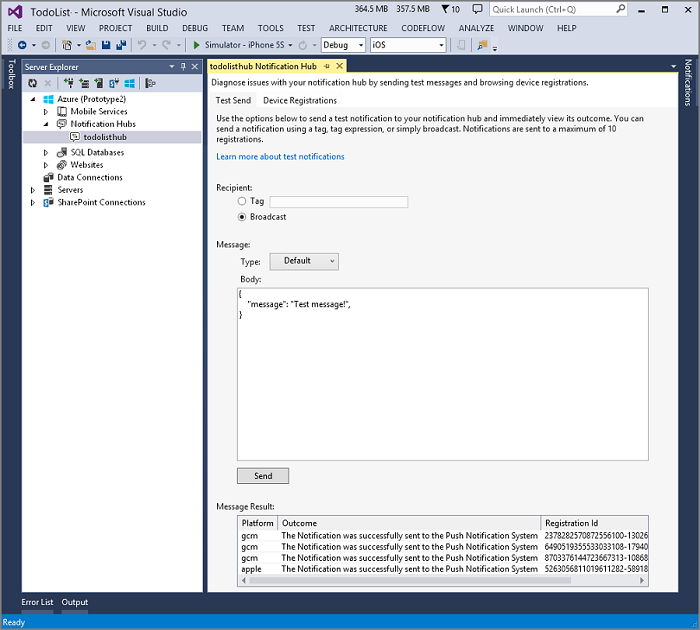Click the Connect to Azure Windows icon
The width and height of the screenshot is (700, 630).
129,83
